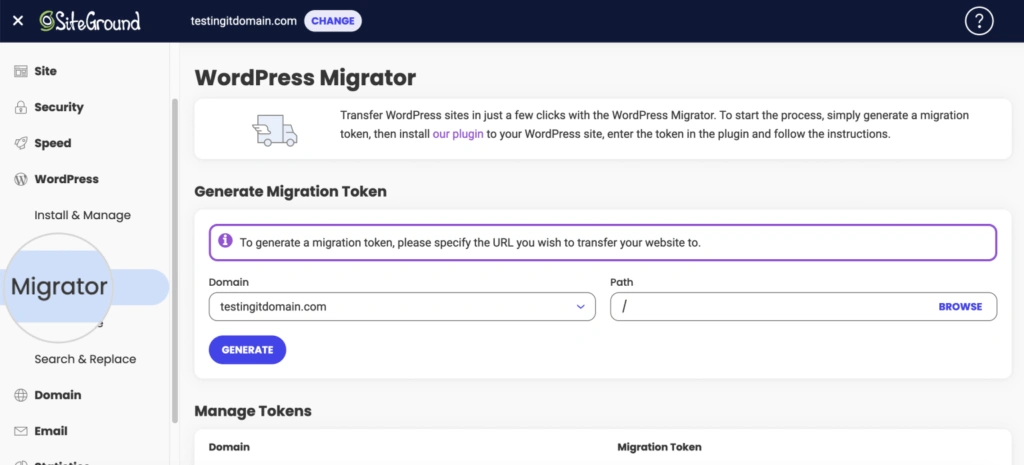This screenshot has width=1024, height=465.
Task: Open the help question mark icon
Action: tap(979, 21)
